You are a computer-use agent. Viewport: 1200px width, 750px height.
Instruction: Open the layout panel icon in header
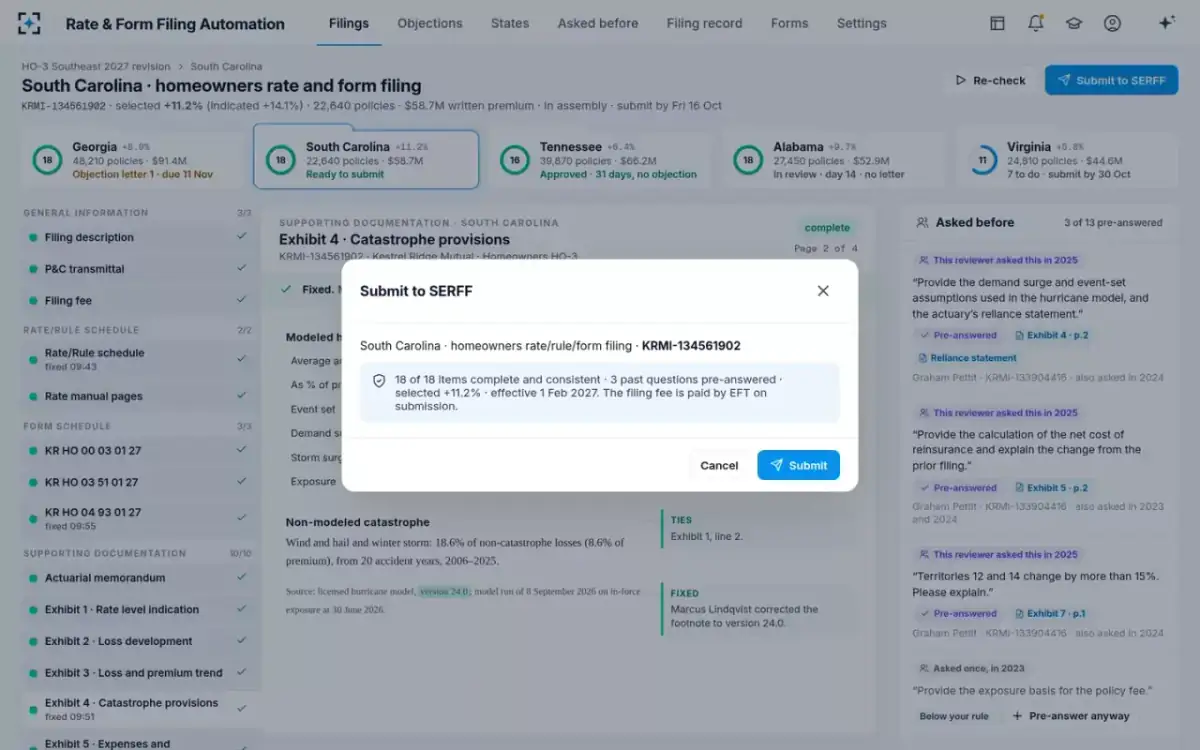(x=997, y=23)
